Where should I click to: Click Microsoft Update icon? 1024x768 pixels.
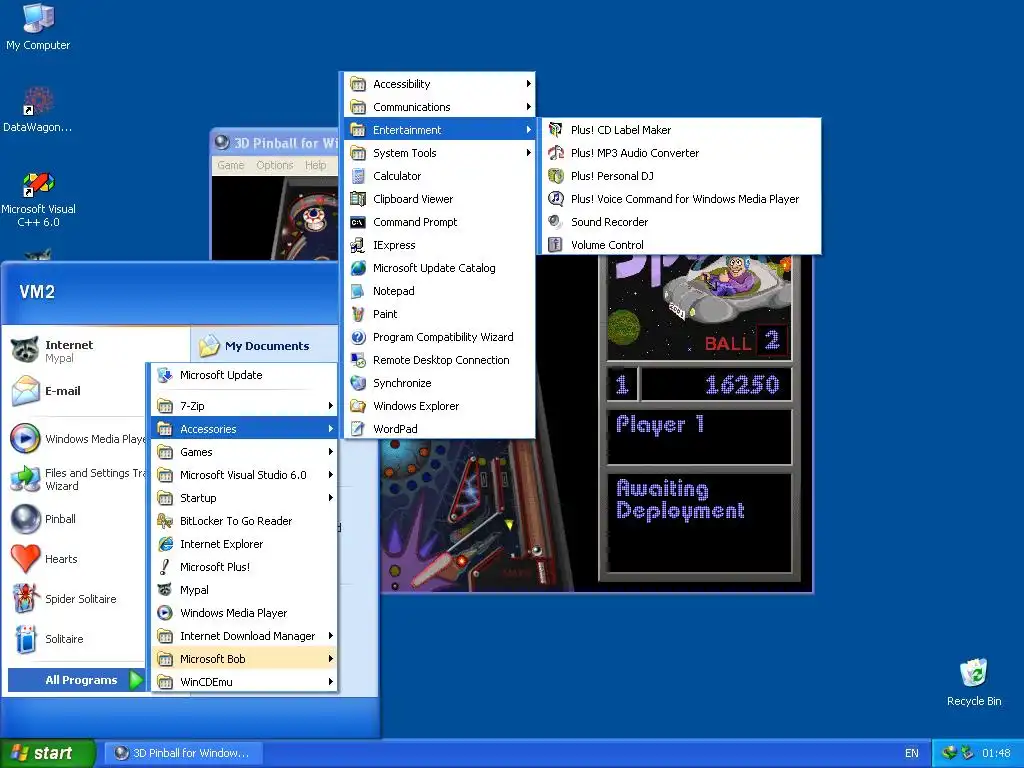point(165,375)
